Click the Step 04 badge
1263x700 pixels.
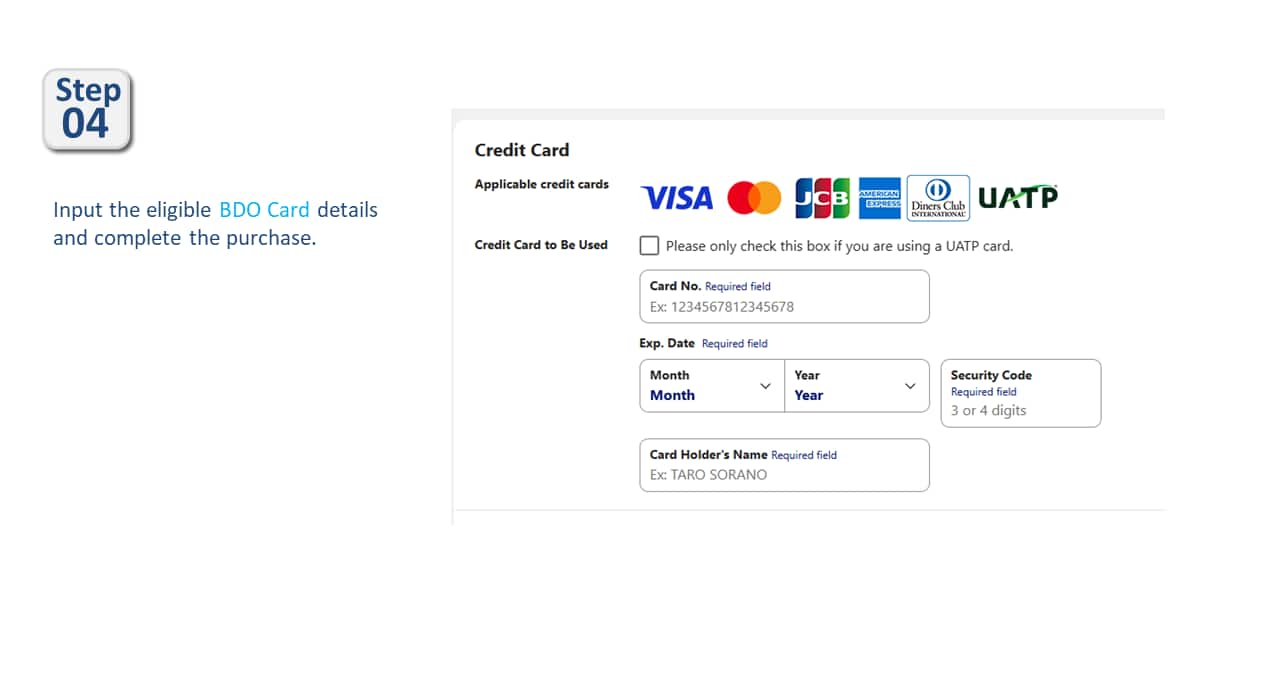pyautogui.click(x=88, y=110)
